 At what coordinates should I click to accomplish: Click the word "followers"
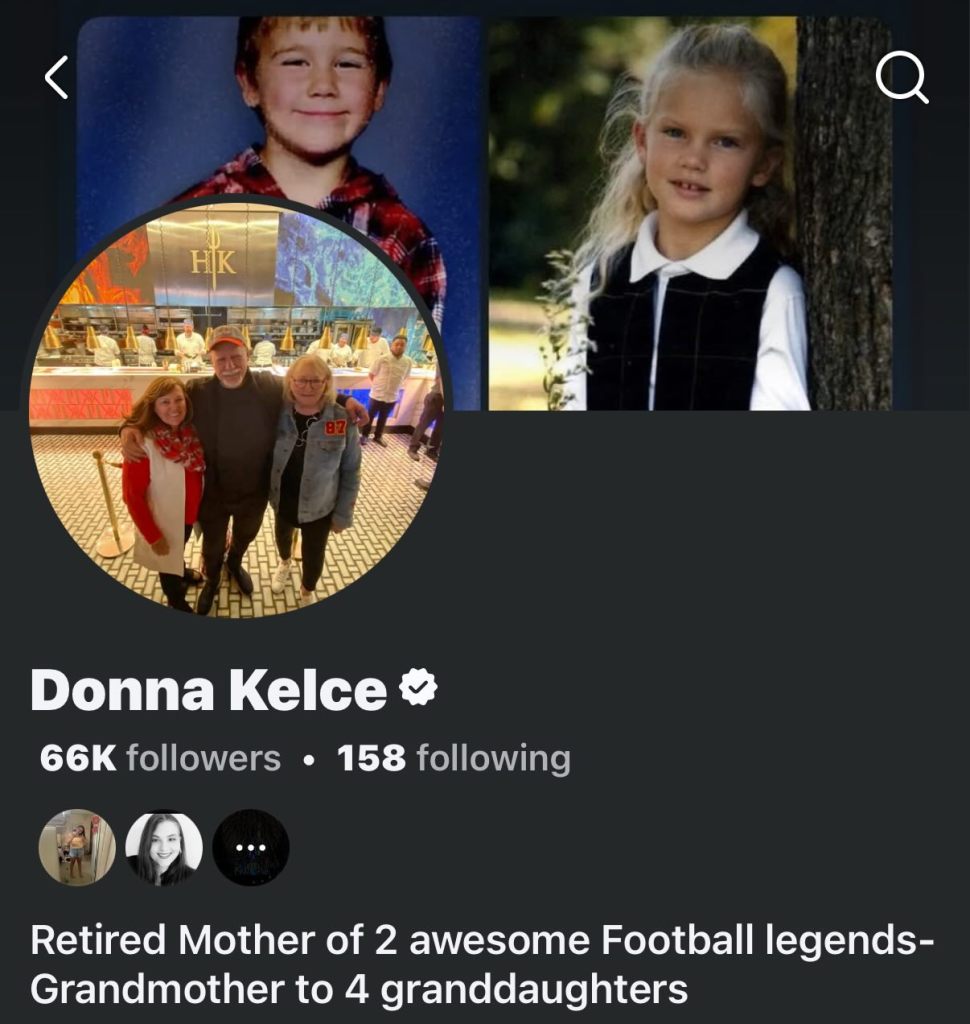(203, 758)
